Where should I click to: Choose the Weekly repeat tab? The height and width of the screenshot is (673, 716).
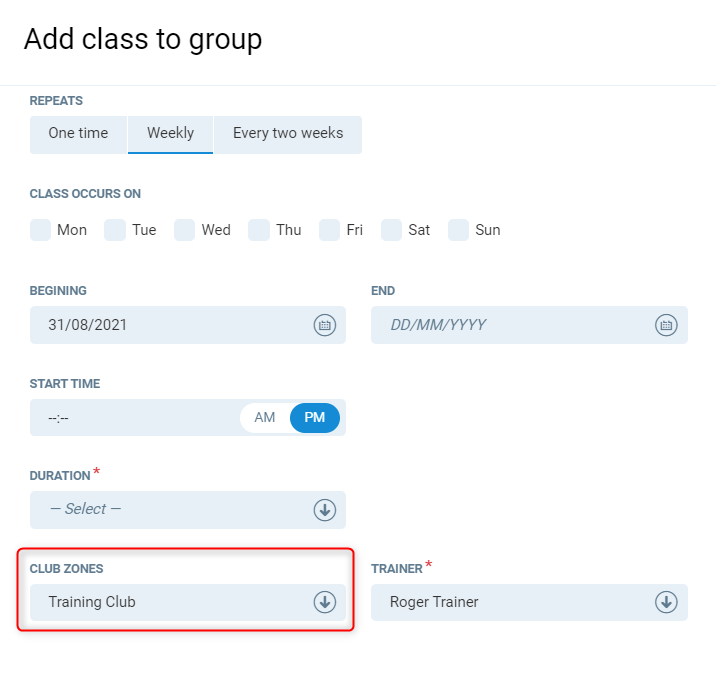pyautogui.click(x=170, y=134)
